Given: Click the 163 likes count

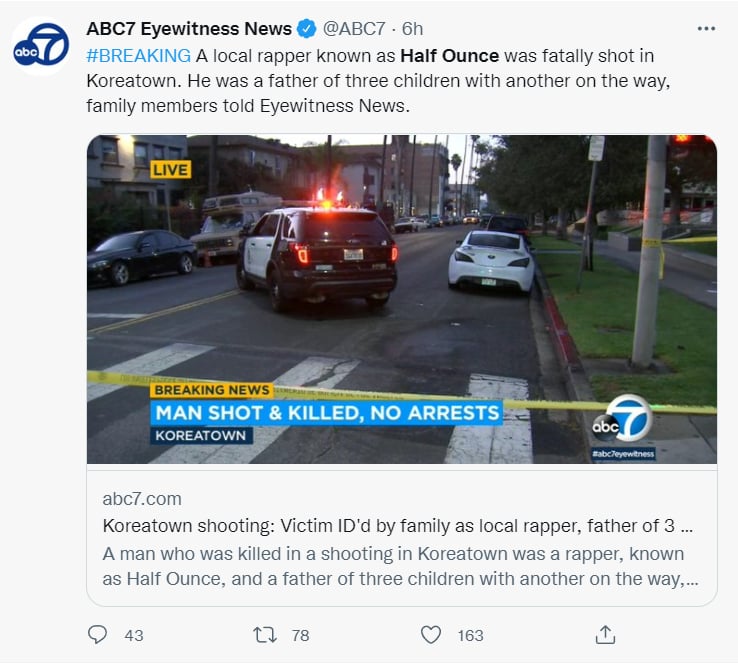Looking at the screenshot, I should [470, 635].
